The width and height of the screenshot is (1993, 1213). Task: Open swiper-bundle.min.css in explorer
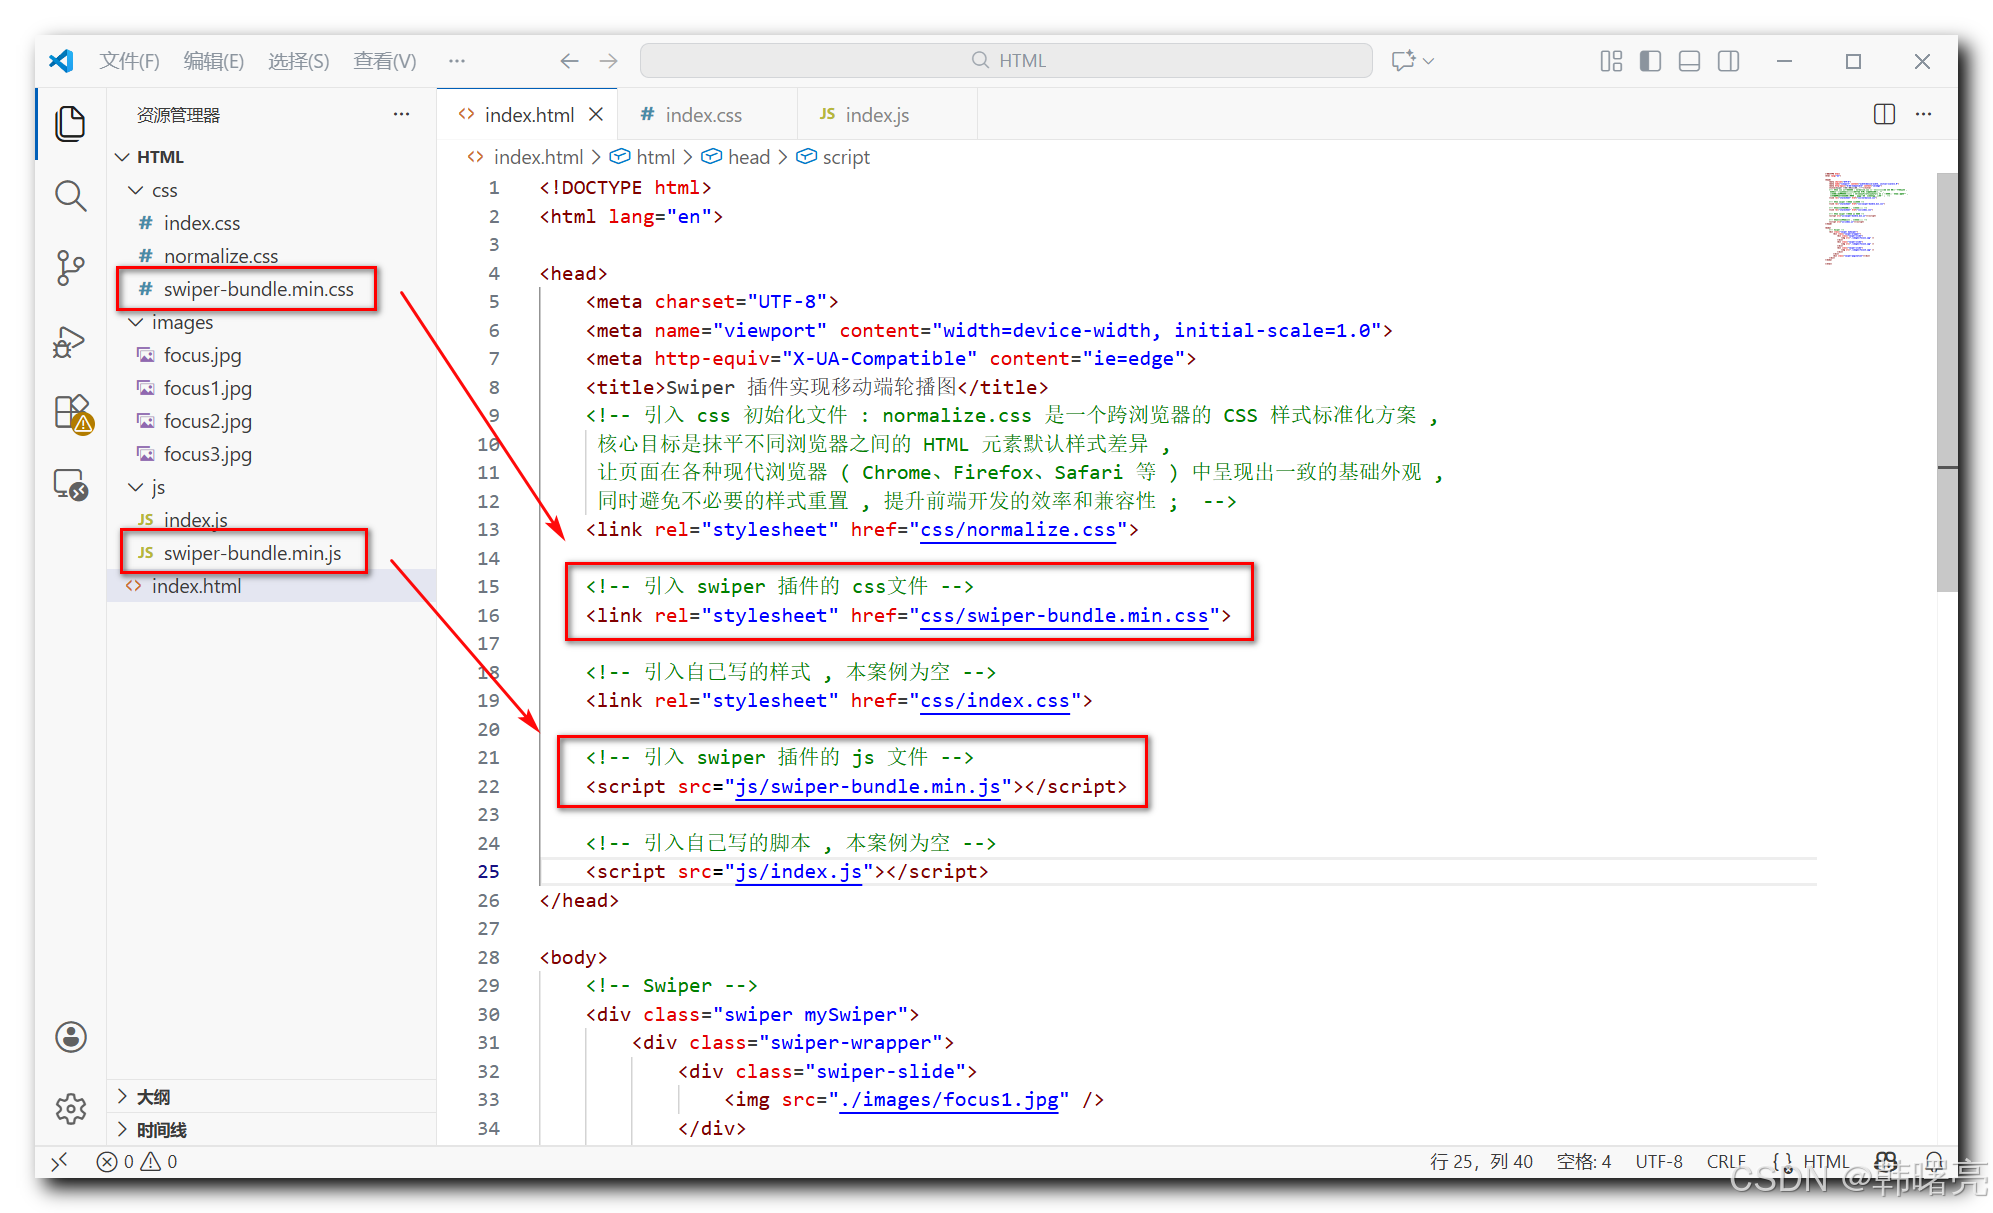[258, 289]
